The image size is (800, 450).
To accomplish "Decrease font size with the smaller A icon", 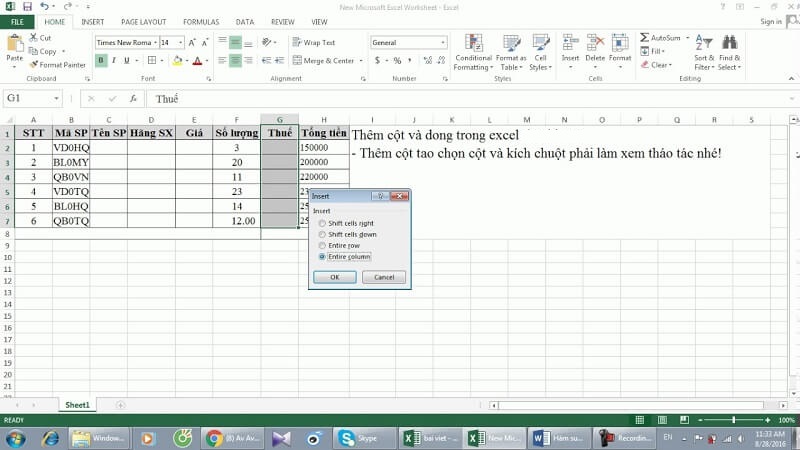I will click(x=205, y=42).
